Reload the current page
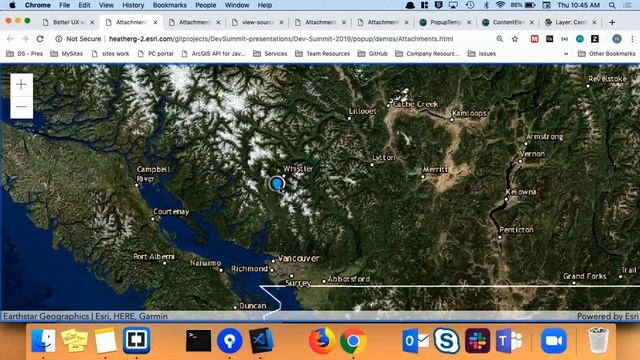640x360 pixels. click(40, 39)
